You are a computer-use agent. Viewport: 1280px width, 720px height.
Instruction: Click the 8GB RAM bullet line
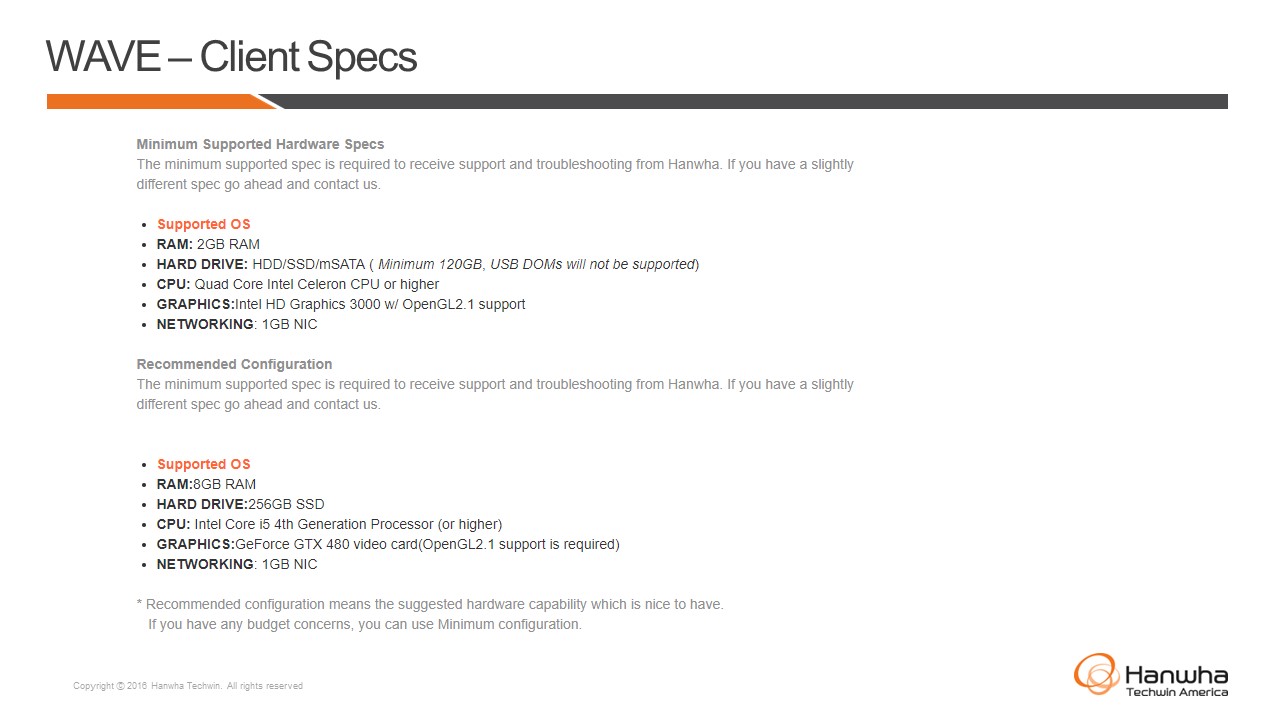(206, 484)
